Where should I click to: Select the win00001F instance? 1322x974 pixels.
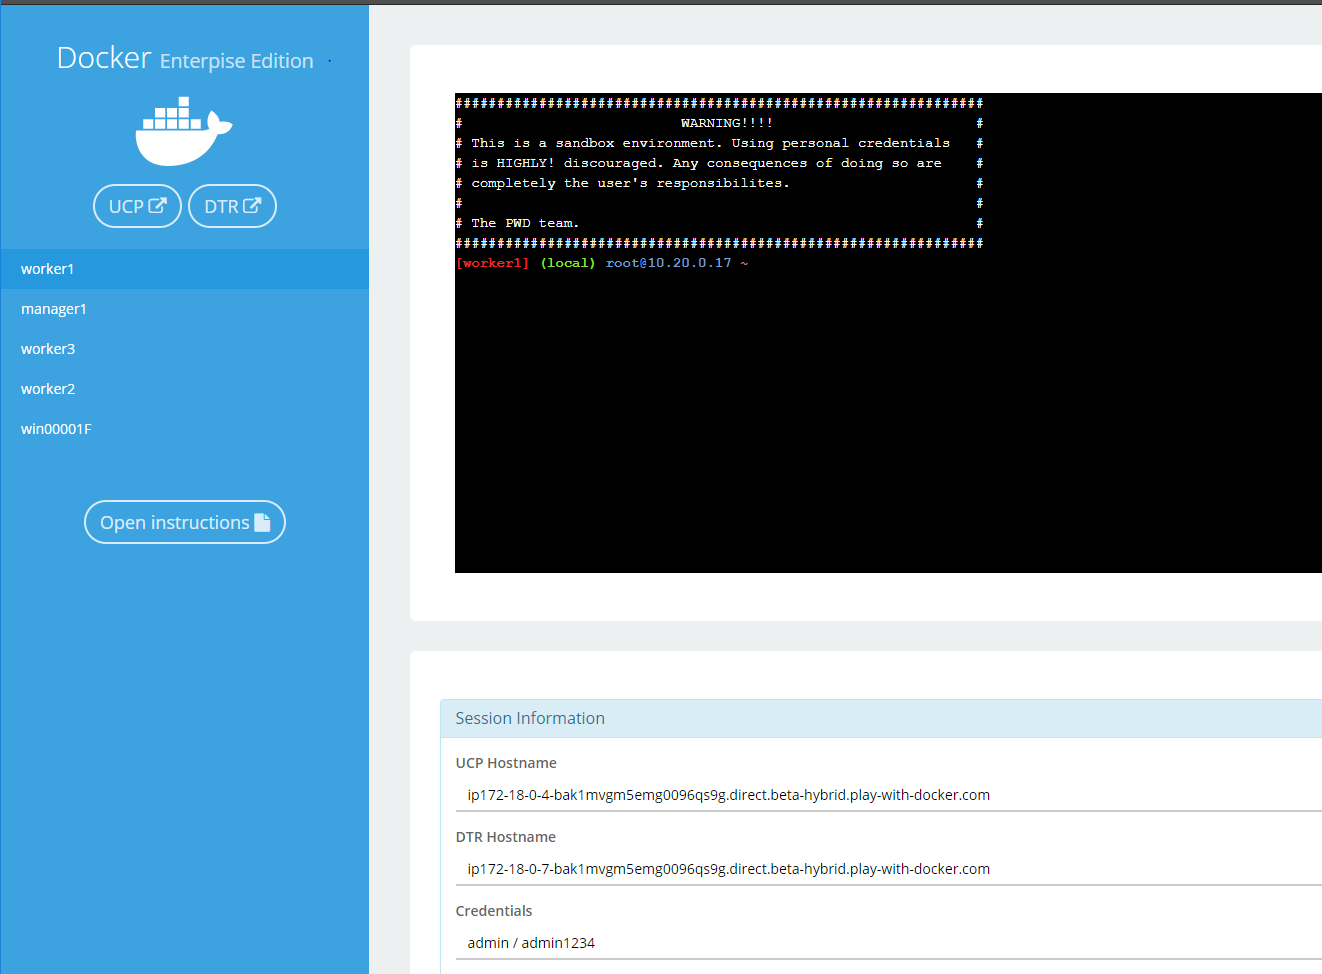pyautogui.click(x=184, y=429)
